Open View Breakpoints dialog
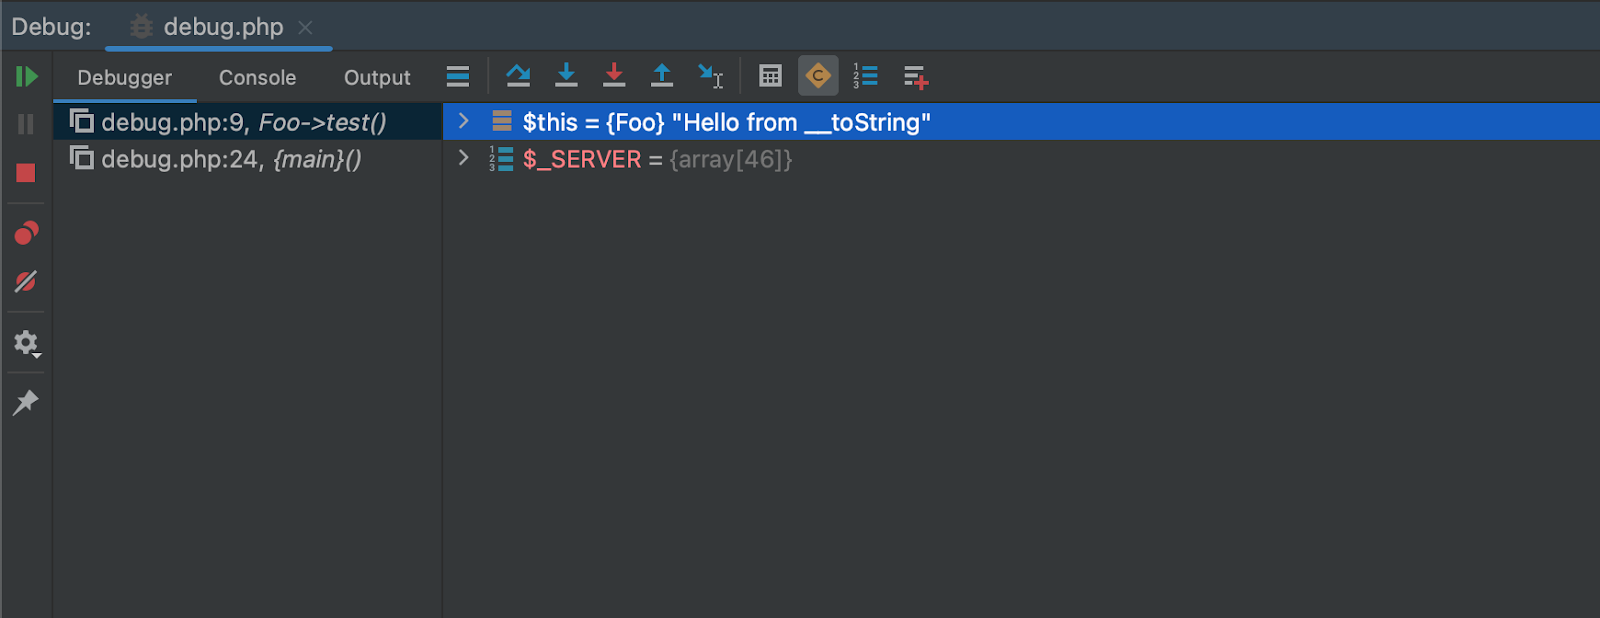 [26, 233]
